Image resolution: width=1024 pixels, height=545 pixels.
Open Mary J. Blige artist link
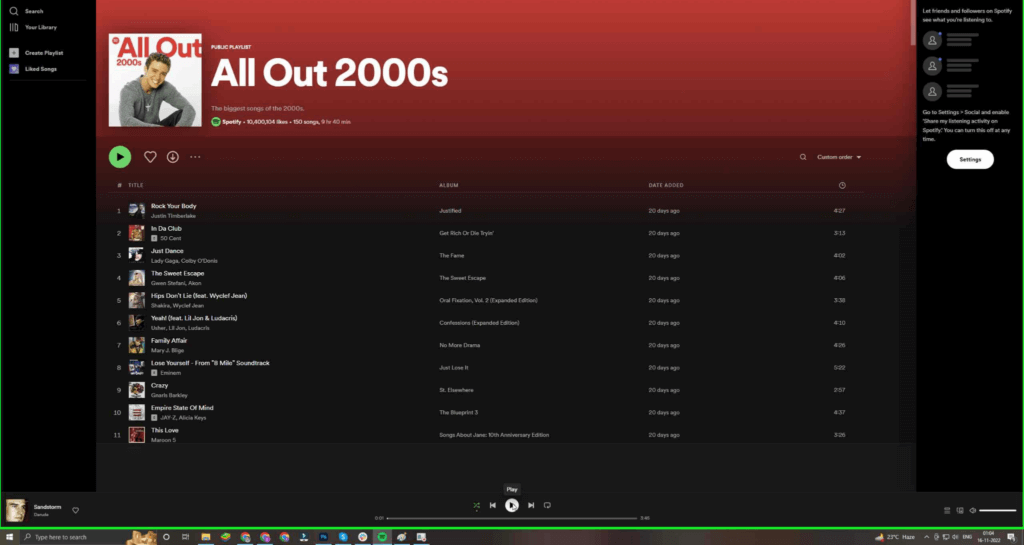point(167,350)
